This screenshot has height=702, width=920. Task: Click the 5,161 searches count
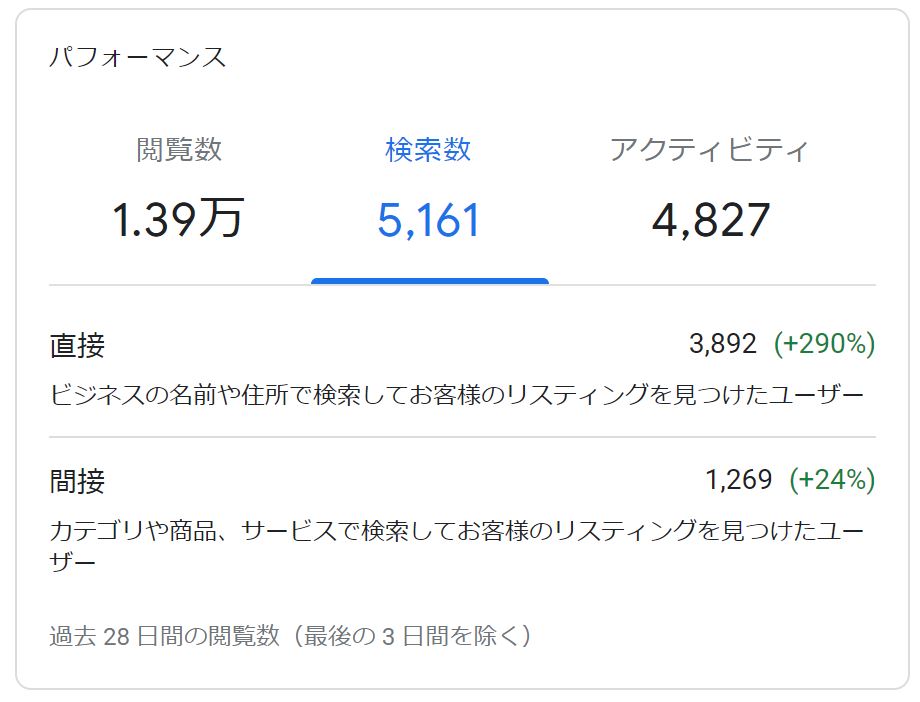[x=429, y=220]
